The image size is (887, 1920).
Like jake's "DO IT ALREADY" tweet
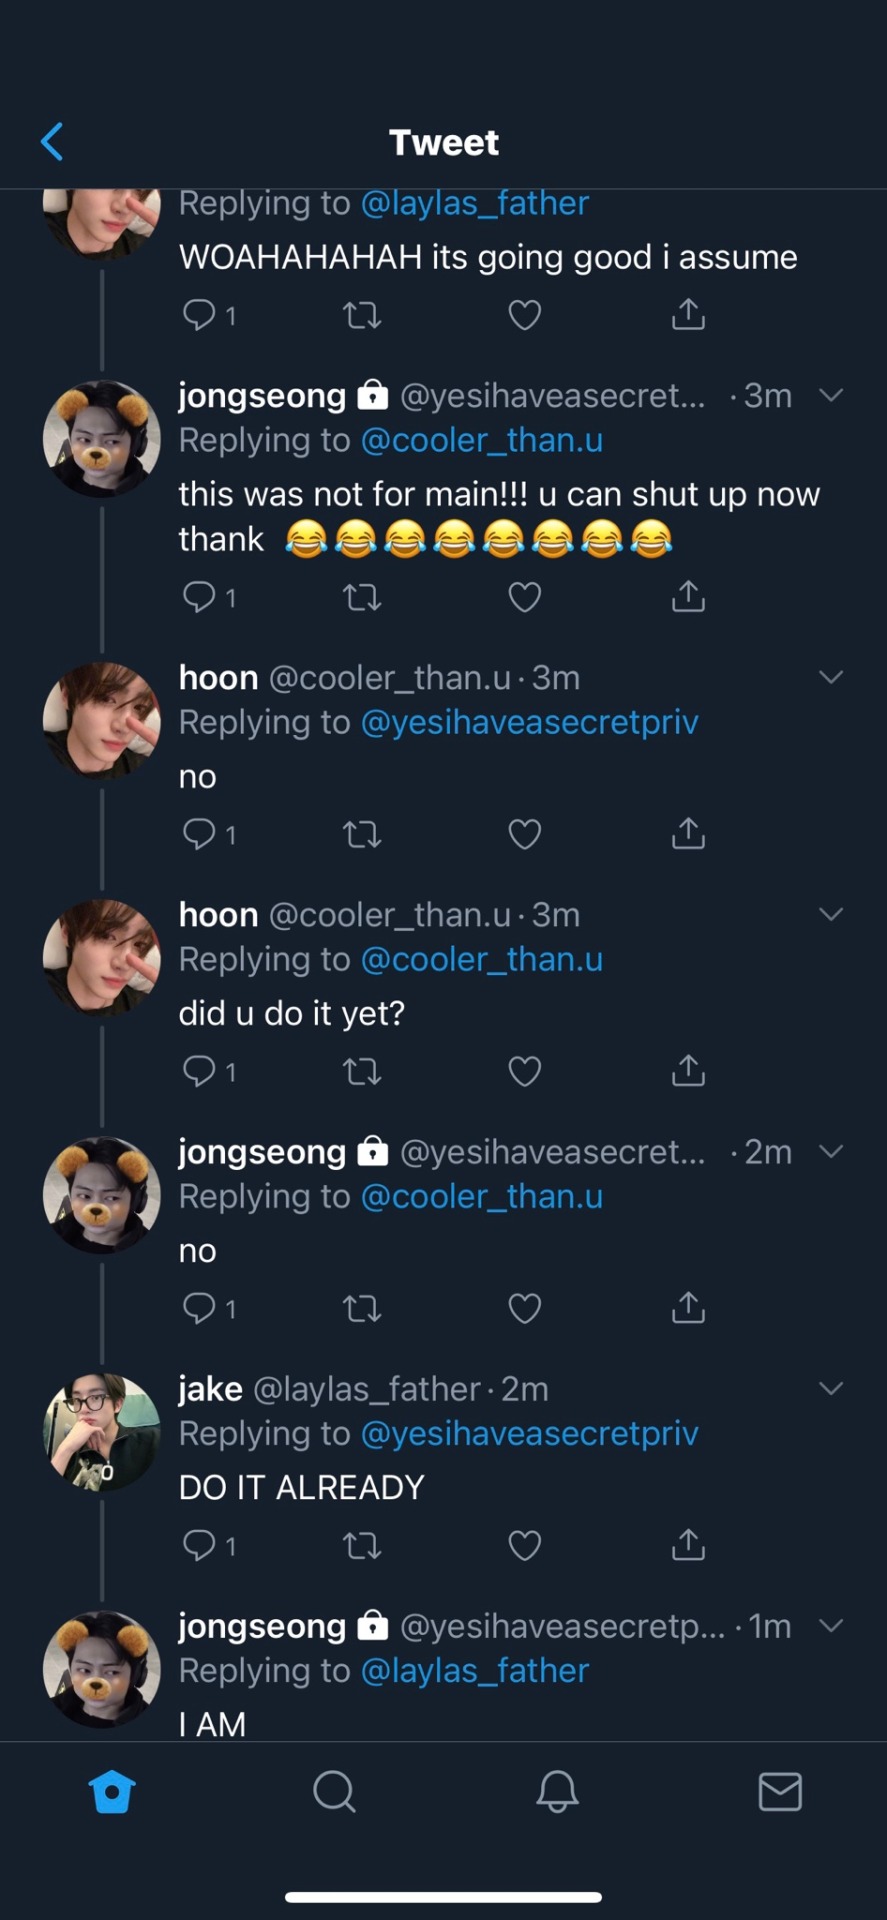click(524, 1546)
